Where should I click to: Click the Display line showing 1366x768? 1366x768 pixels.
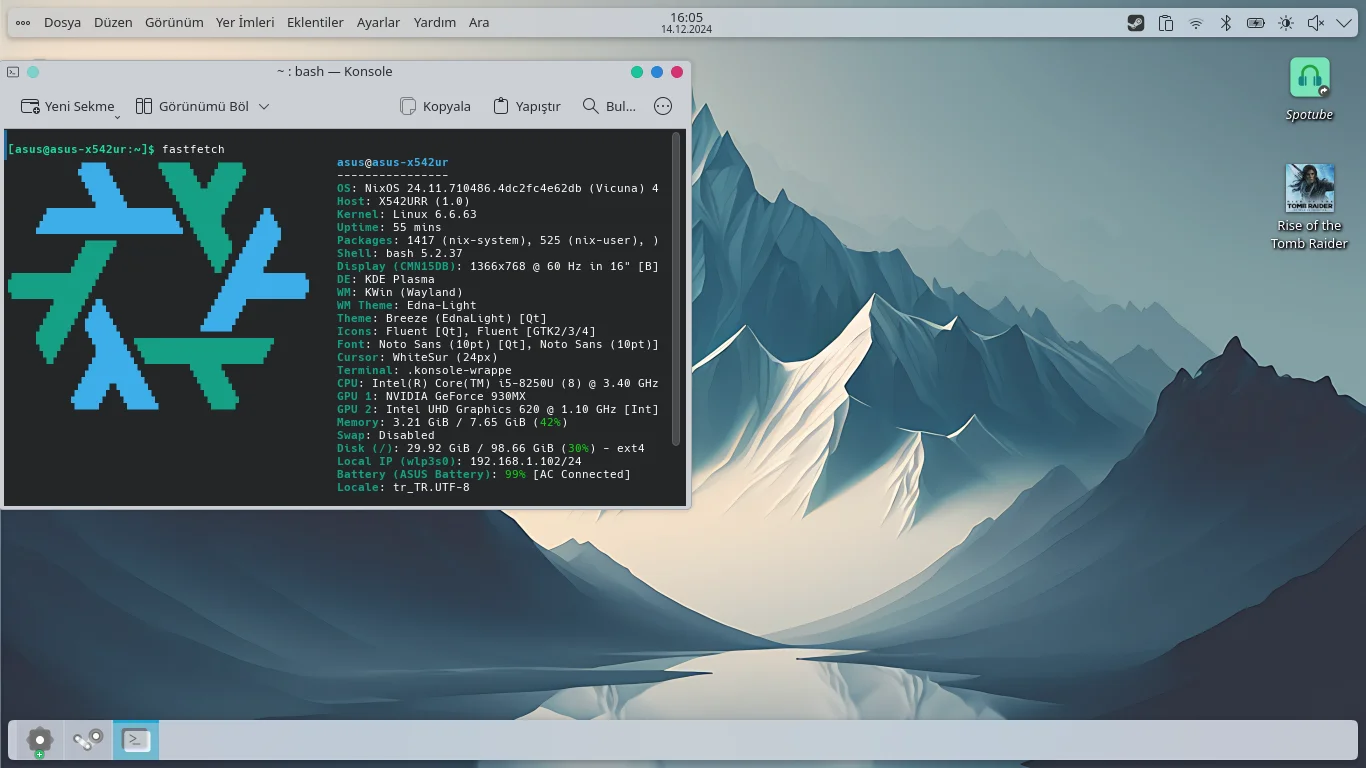pos(498,266)
